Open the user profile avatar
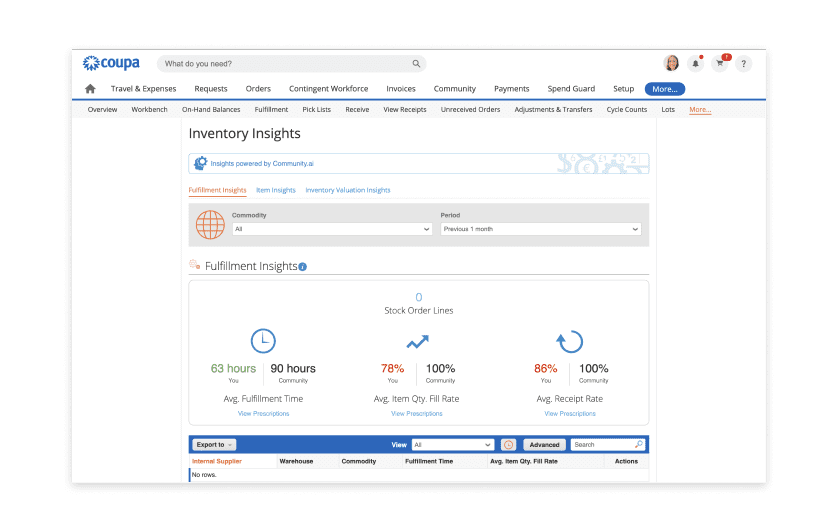Screen dimensions: 838x531 [671, 63]
